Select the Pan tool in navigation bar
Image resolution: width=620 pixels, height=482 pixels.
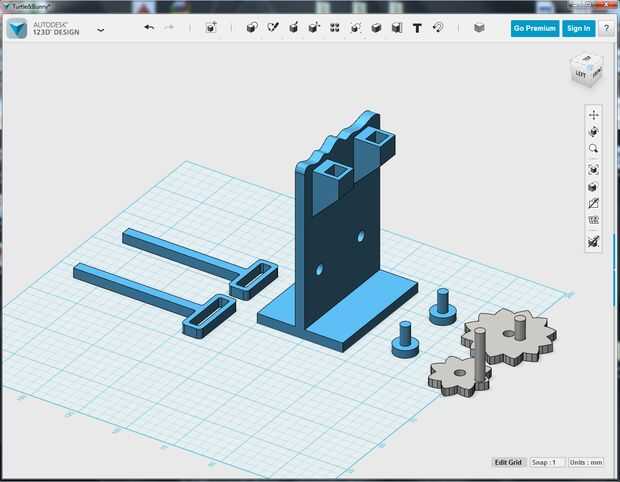pos(594,115)
